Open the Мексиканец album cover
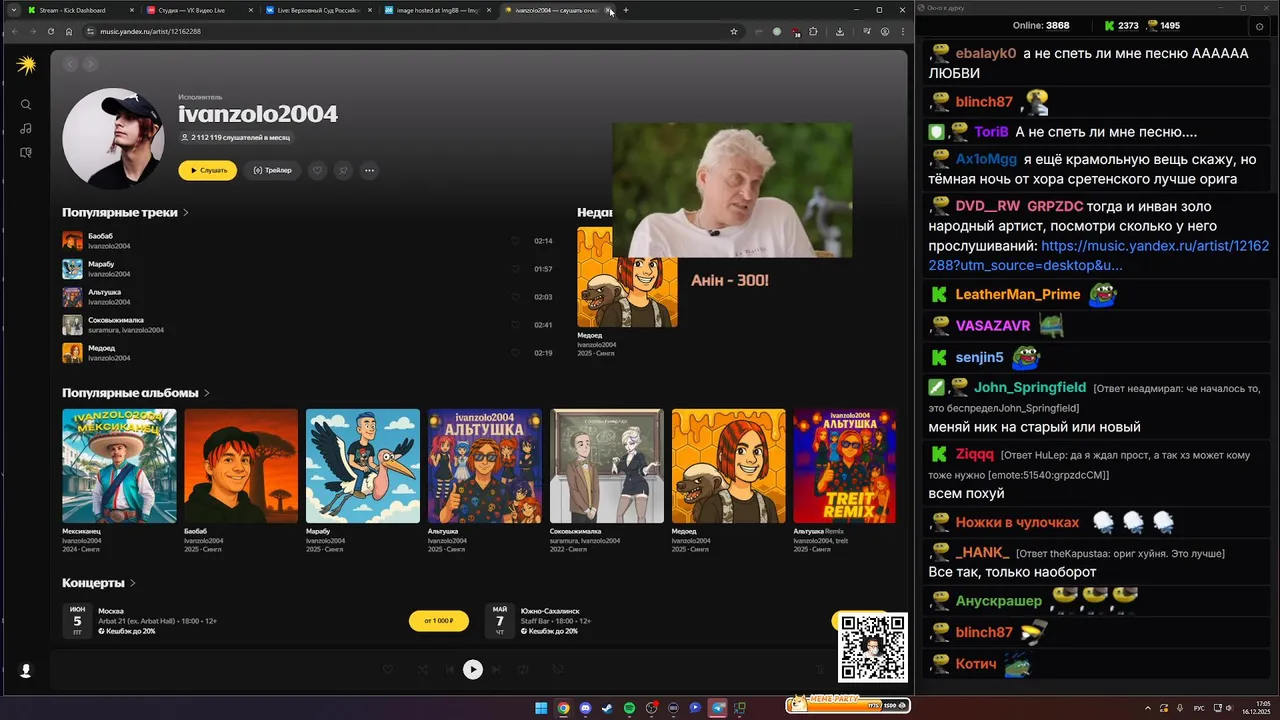Image resolution: width=1280 pixels, height=720 pixels. [x=119, y=466]
